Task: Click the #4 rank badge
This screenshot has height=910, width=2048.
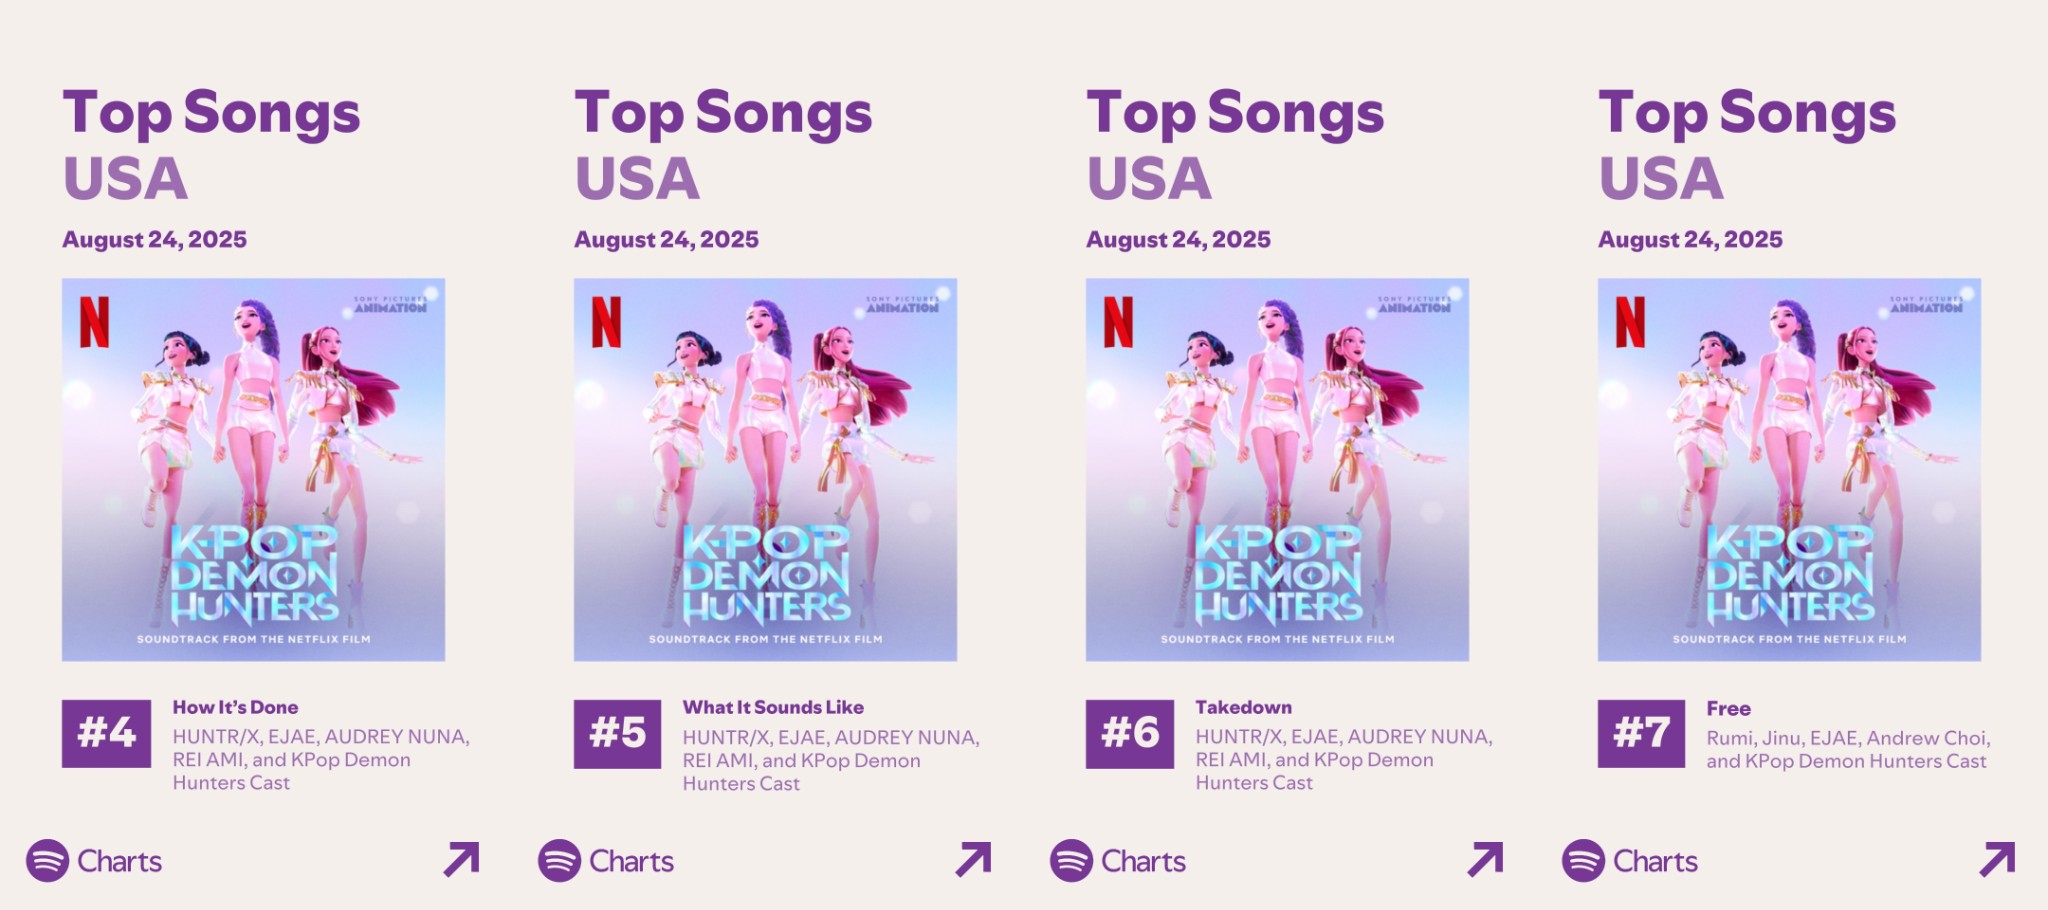Action: point(107,733)
